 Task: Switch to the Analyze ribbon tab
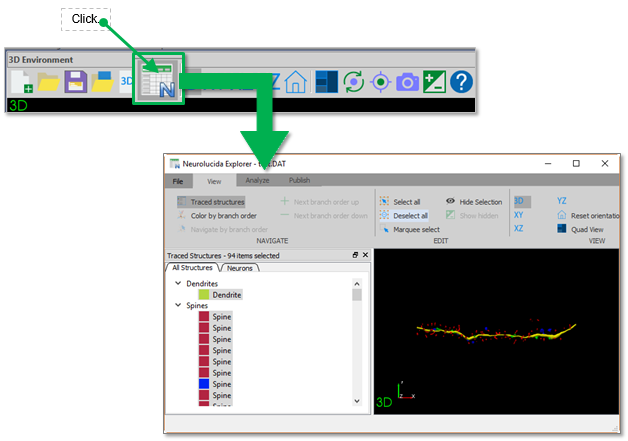tap(257, 180)
